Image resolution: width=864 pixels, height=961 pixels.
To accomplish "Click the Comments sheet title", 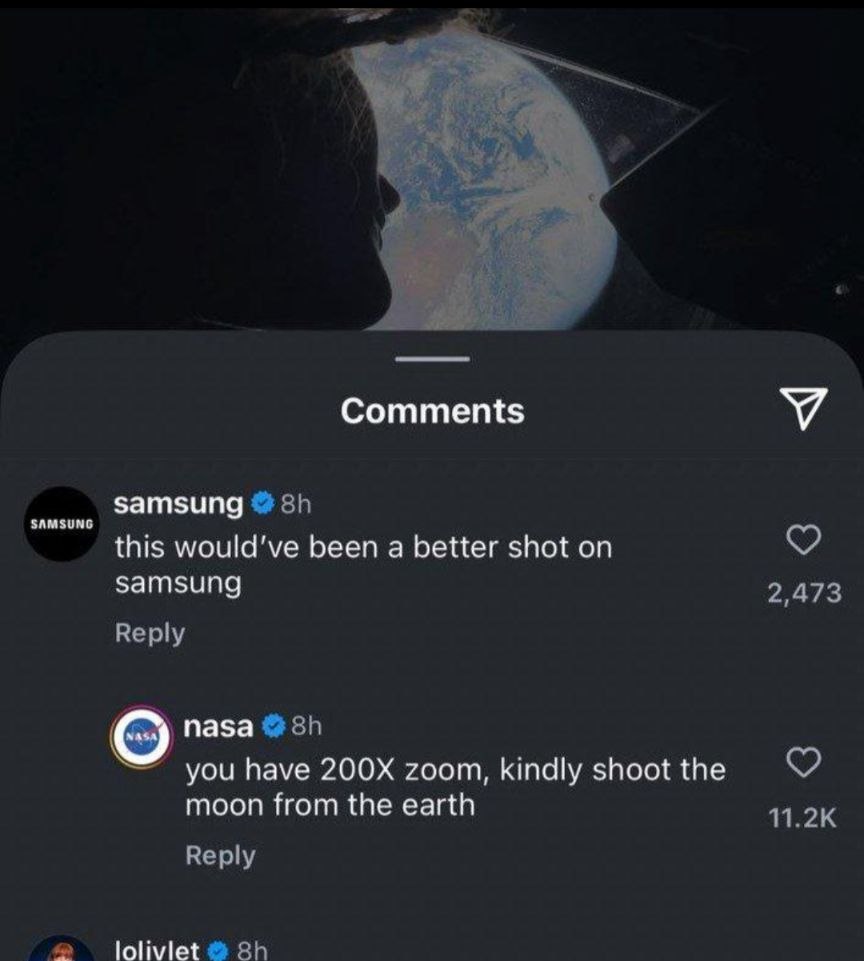I will [x=432, y=409].
